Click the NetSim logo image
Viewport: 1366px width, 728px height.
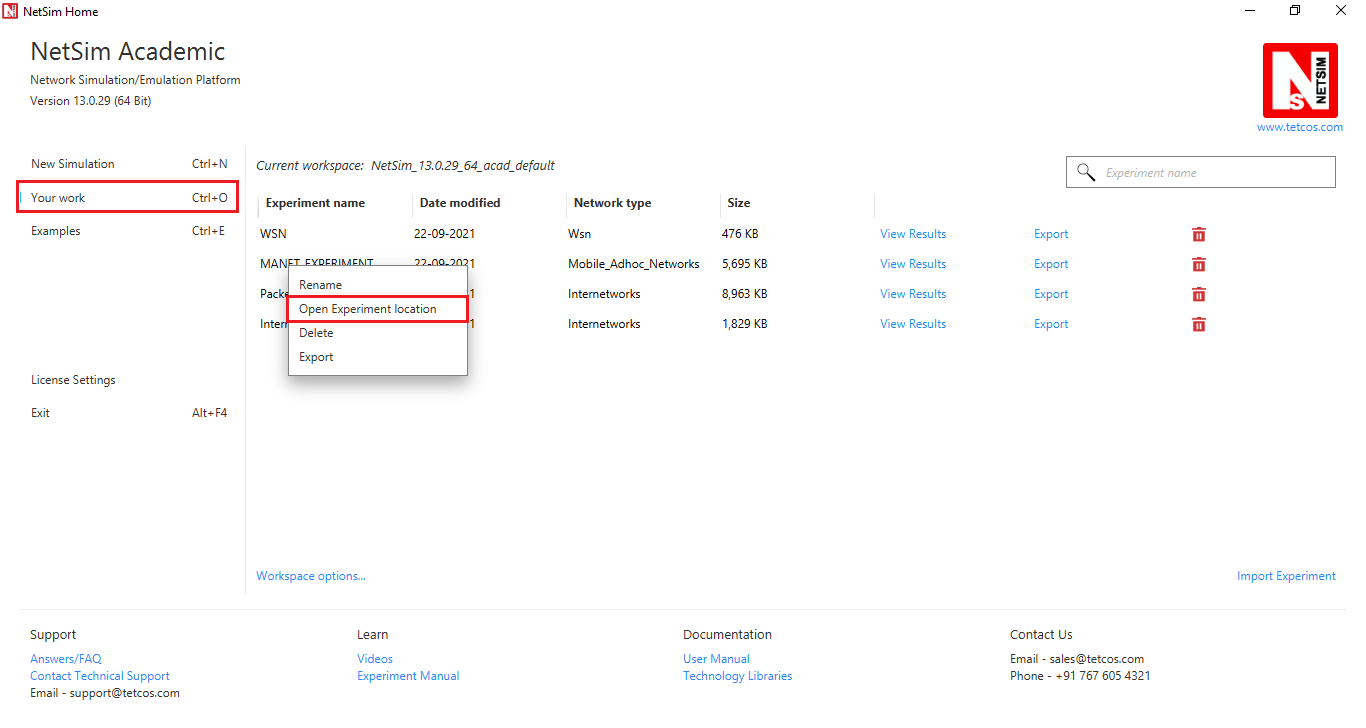coord(1300,80)
